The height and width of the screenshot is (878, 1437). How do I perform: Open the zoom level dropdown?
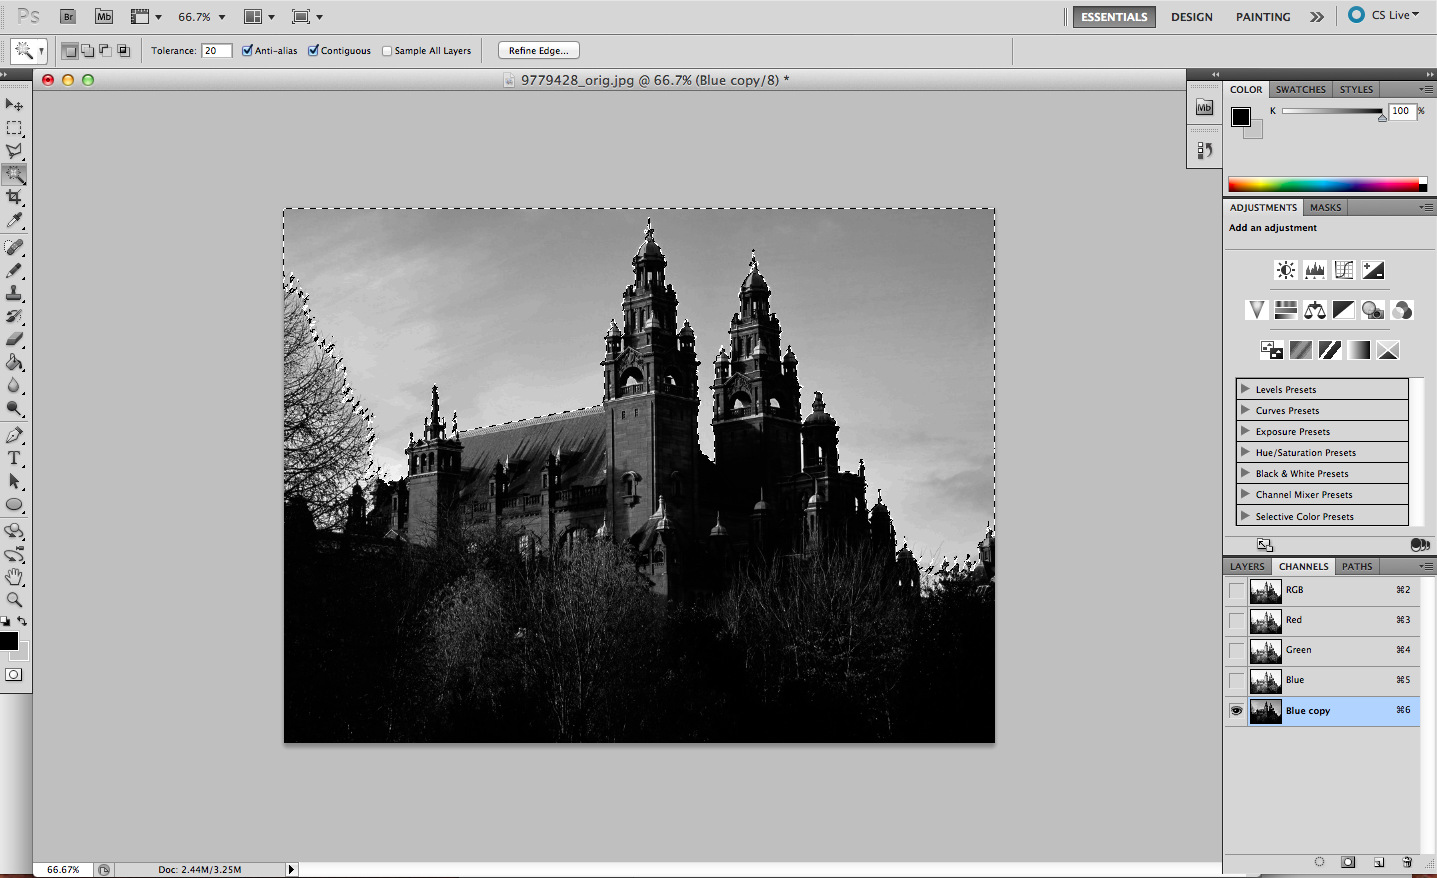click(221, 17)
